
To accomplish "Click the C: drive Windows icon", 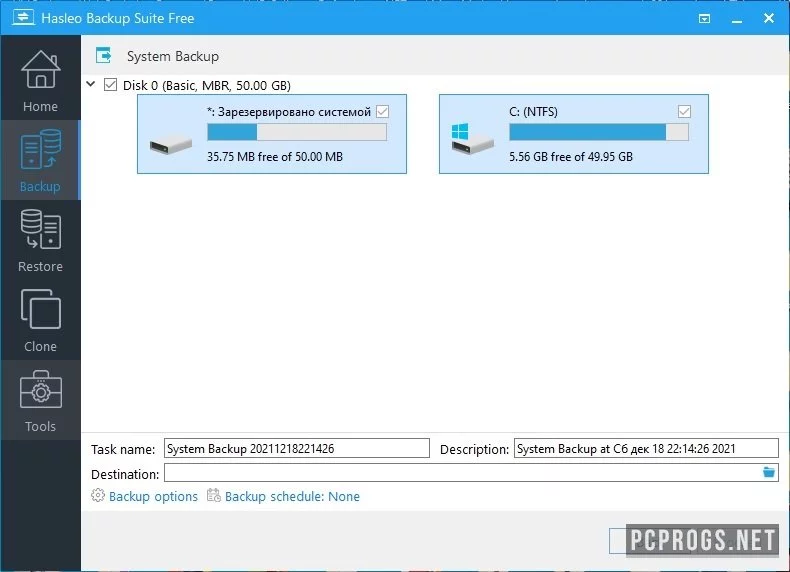I will point(460,132).
